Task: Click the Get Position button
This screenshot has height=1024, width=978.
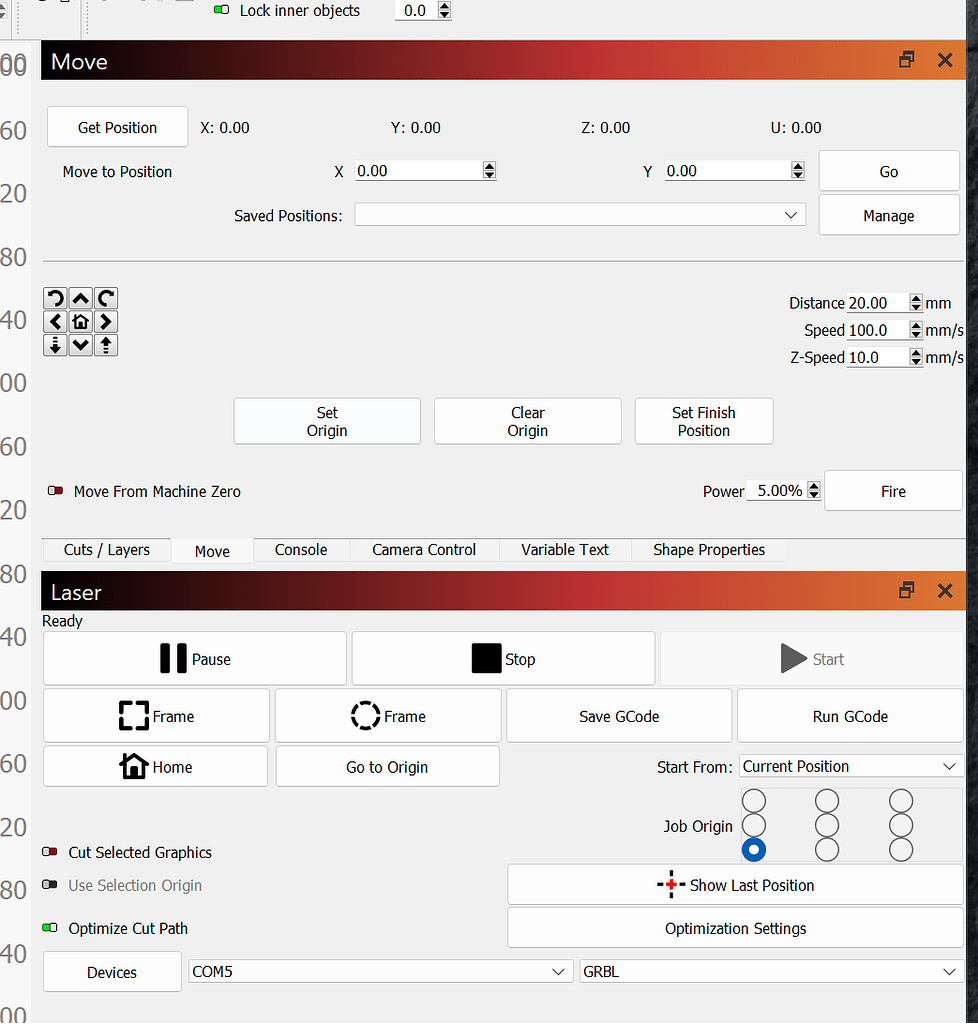Action: [x=117, y=127]
